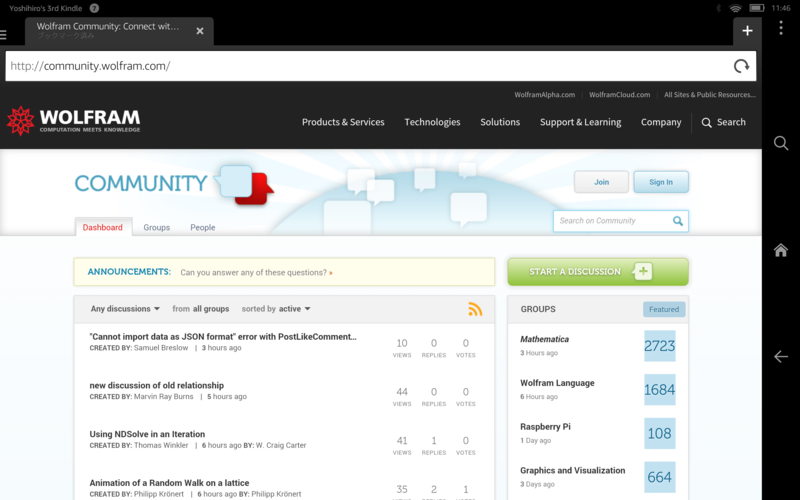
Task: Open new discussion of old relationship
Action: (x=157, y=385)
